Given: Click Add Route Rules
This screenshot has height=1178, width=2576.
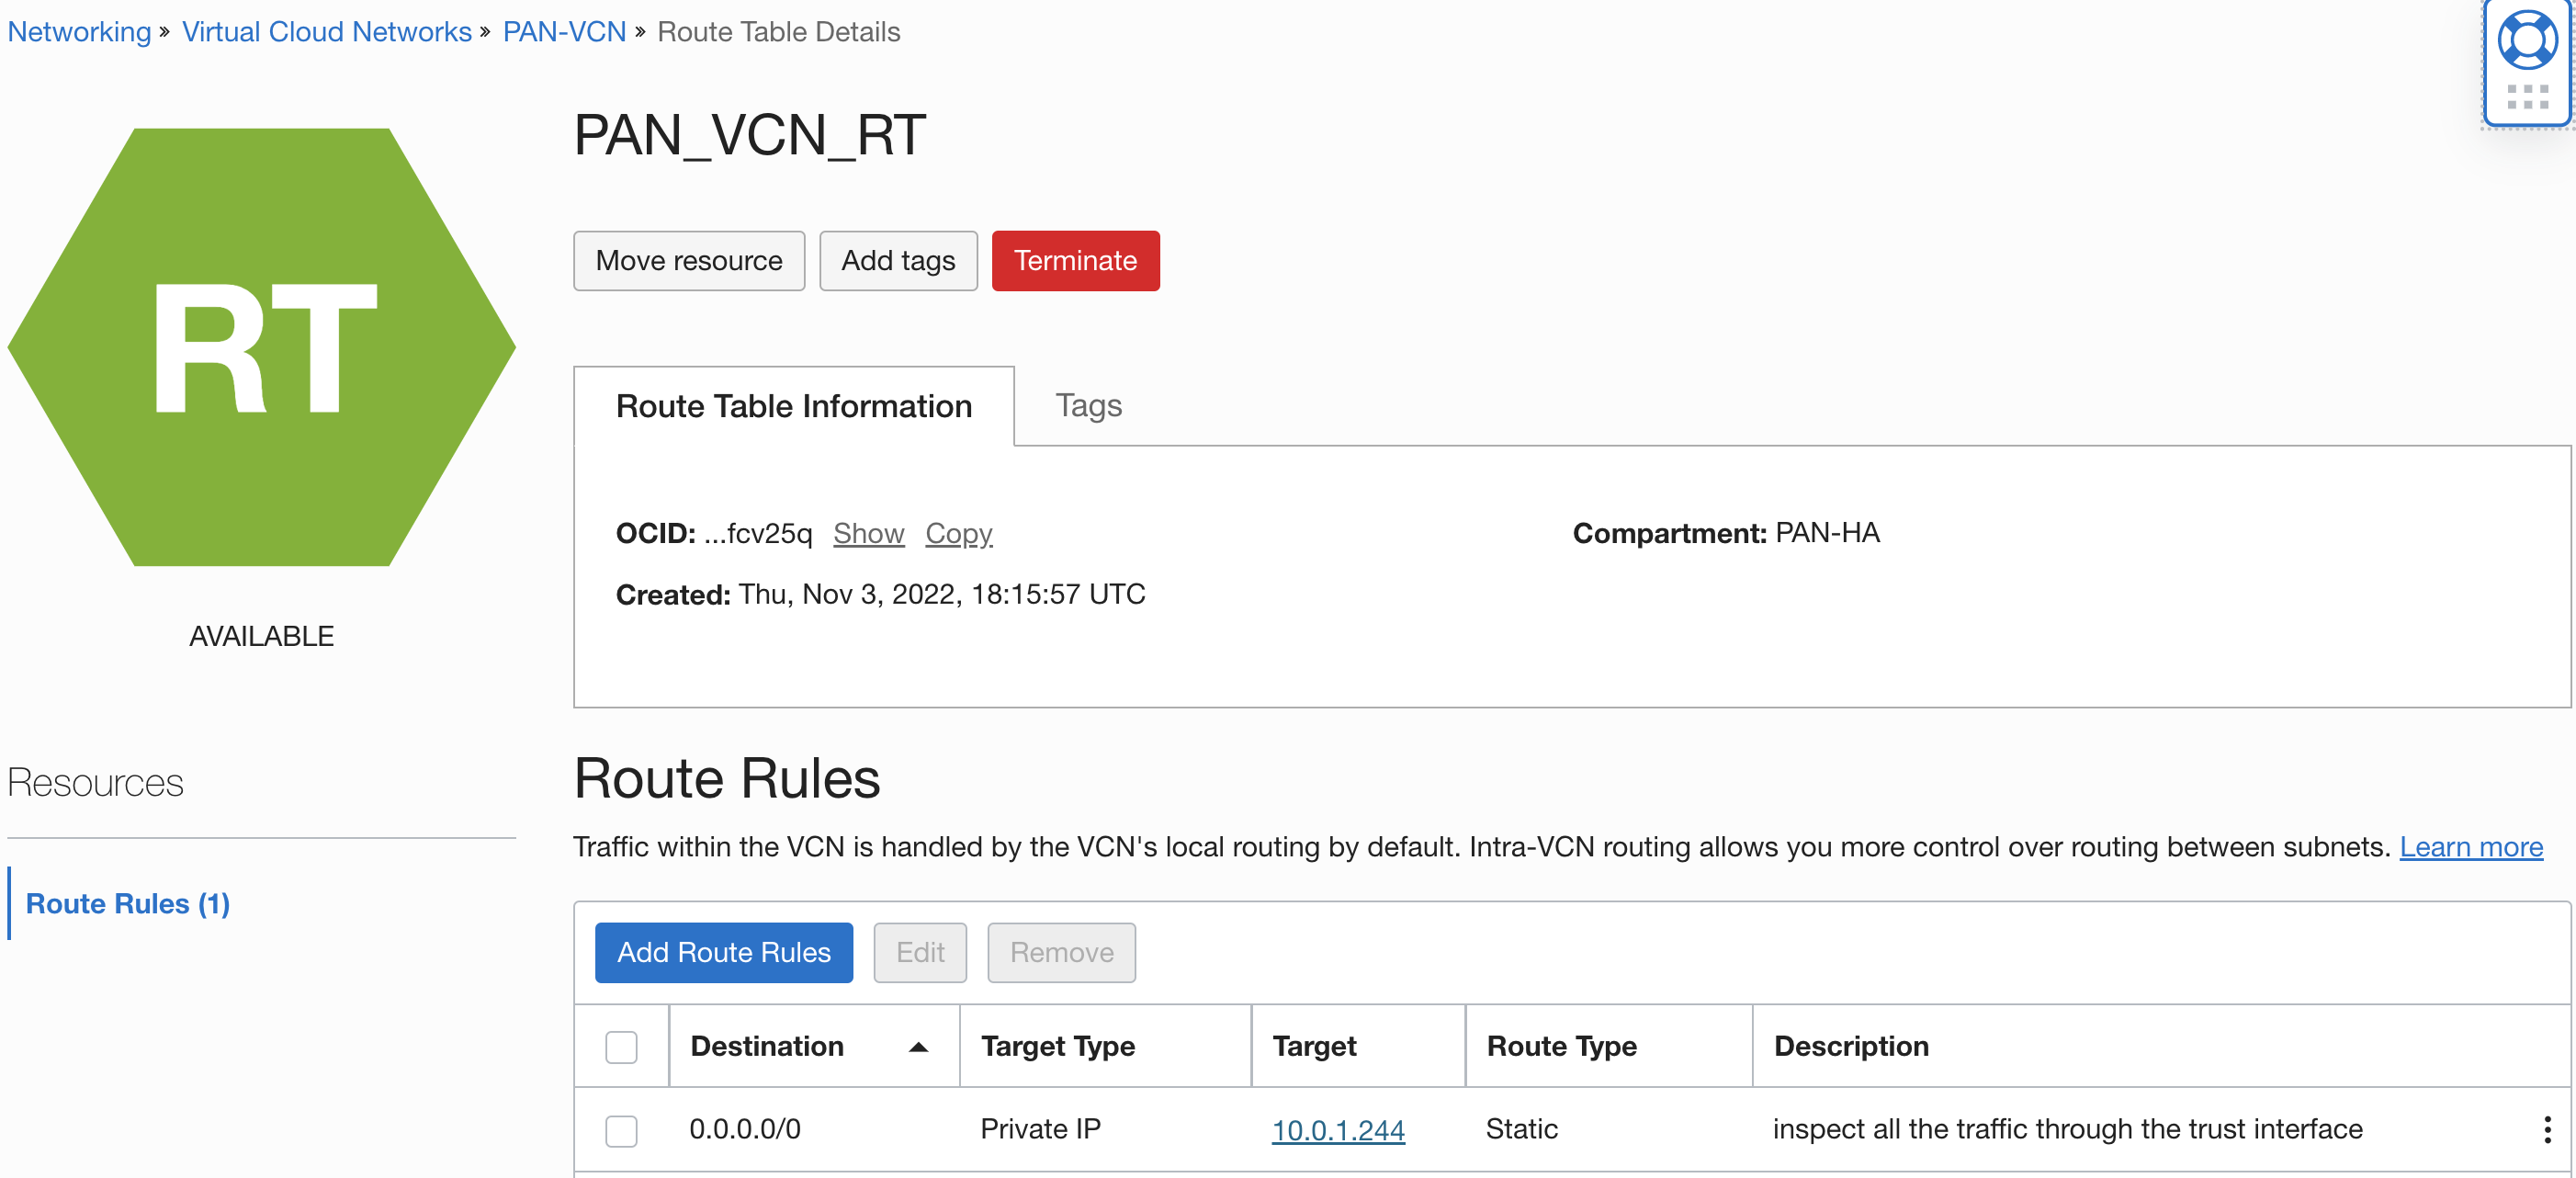Looking at the screenshot, I should 723,952.
